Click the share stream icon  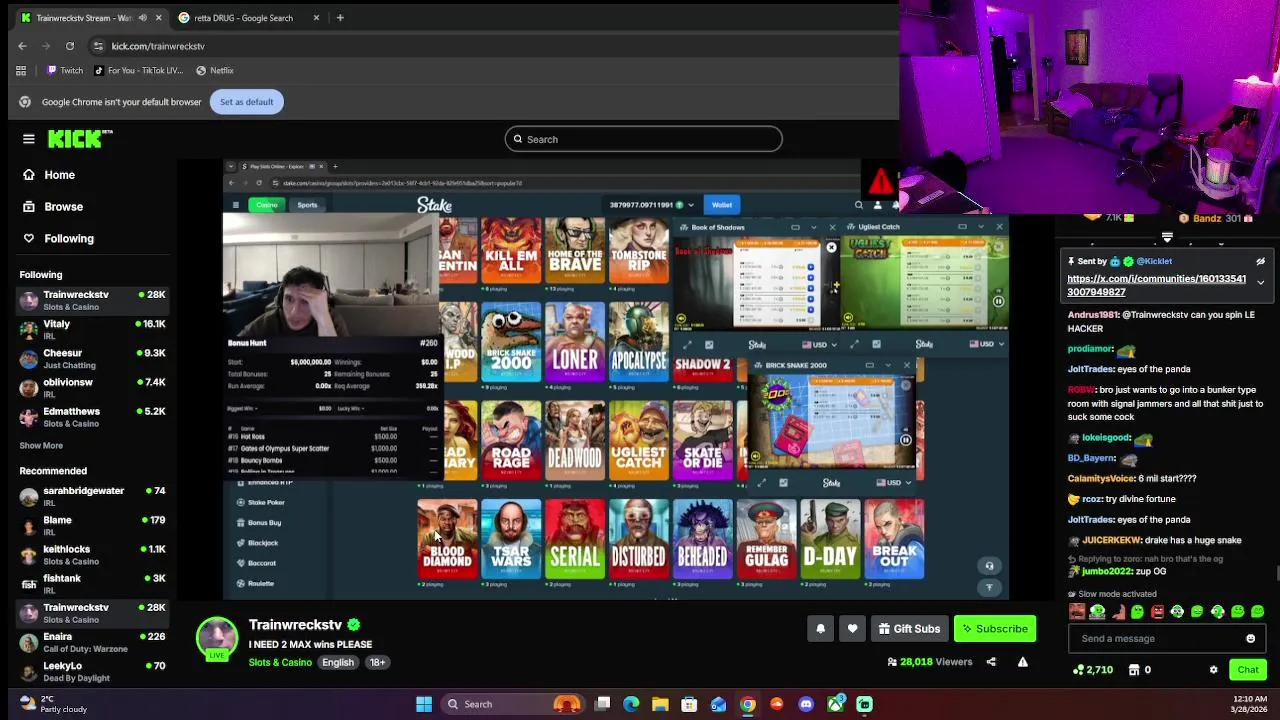tap(991, 662)
